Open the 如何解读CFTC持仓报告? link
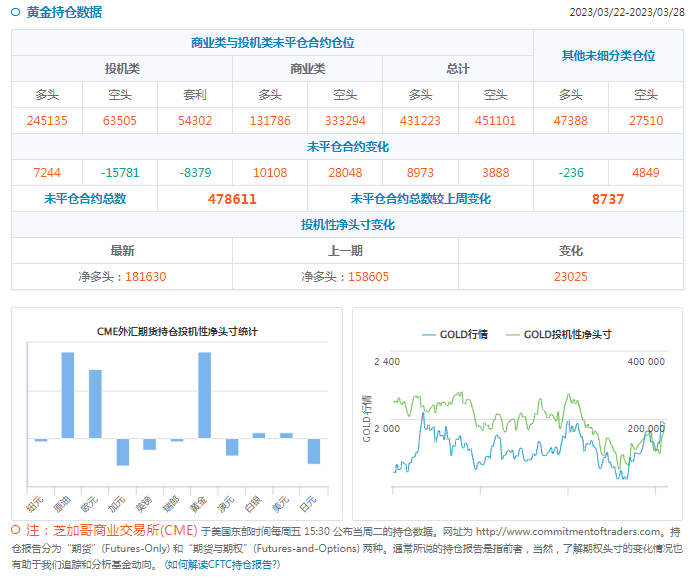The width and height of the screenshot is (700, 582). click(222, 565)
